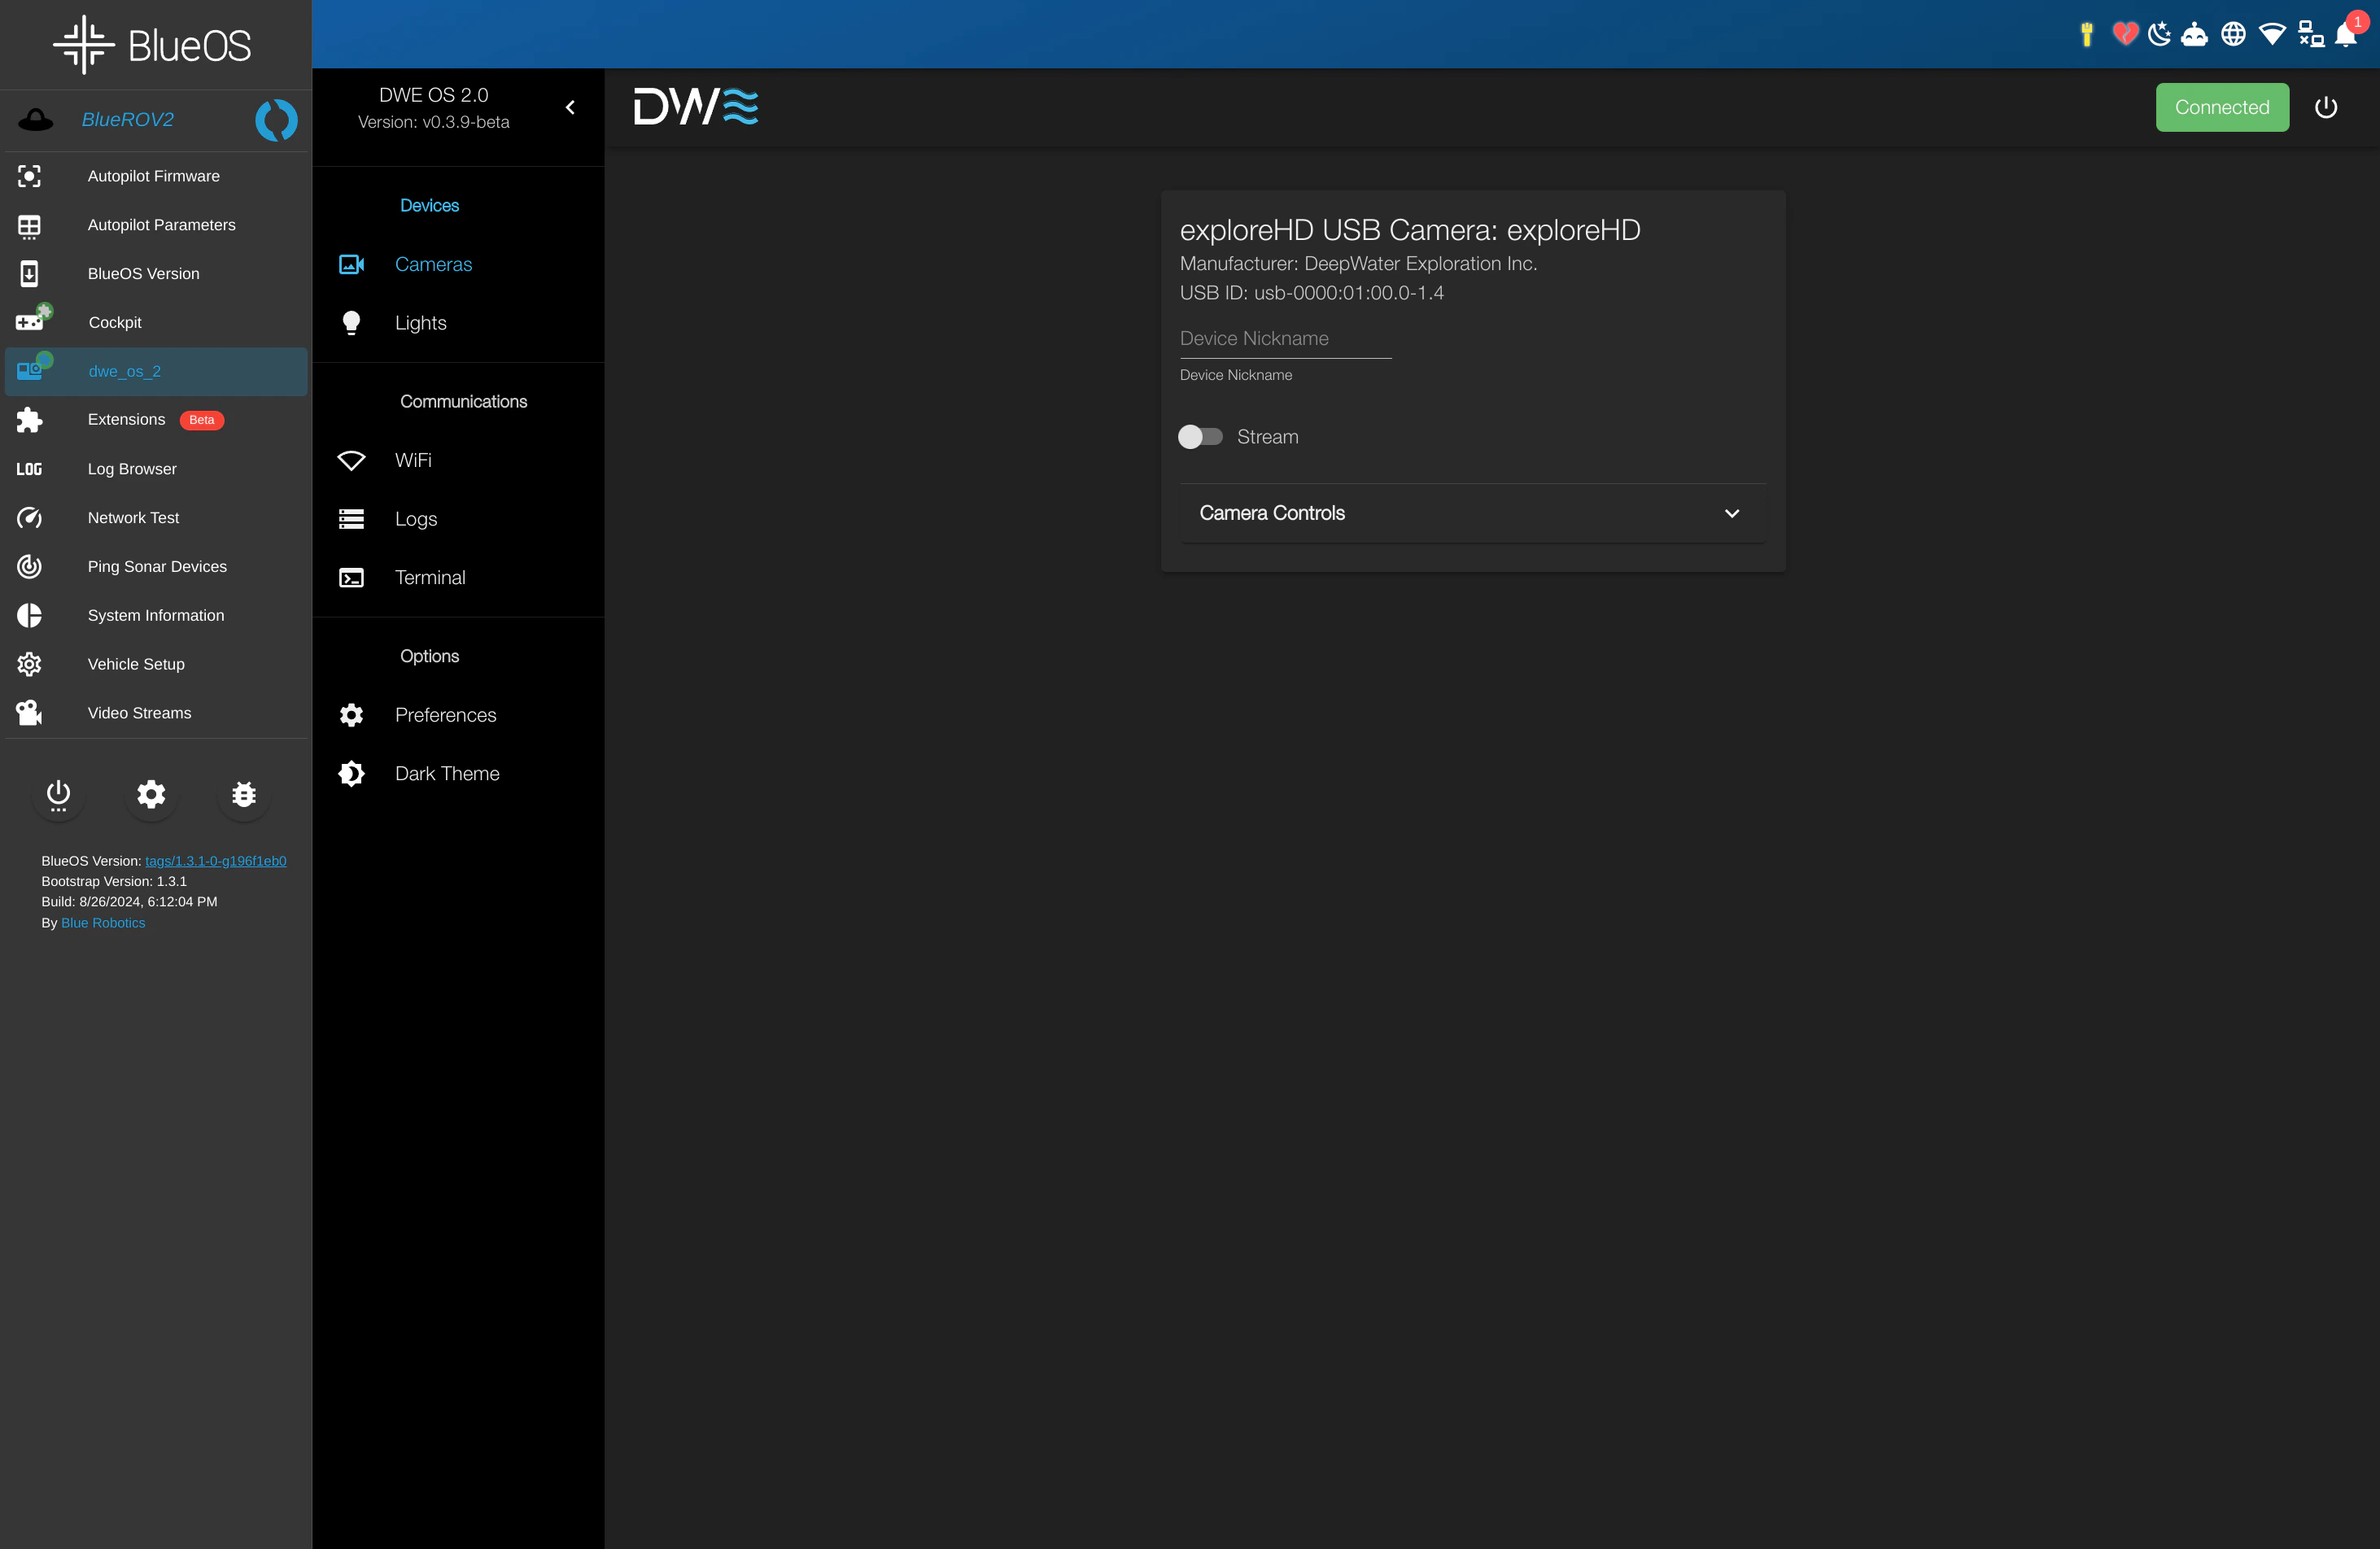Click the yellow pirate mode icon
The image size is (2380, 1549).
[2087, 35]
